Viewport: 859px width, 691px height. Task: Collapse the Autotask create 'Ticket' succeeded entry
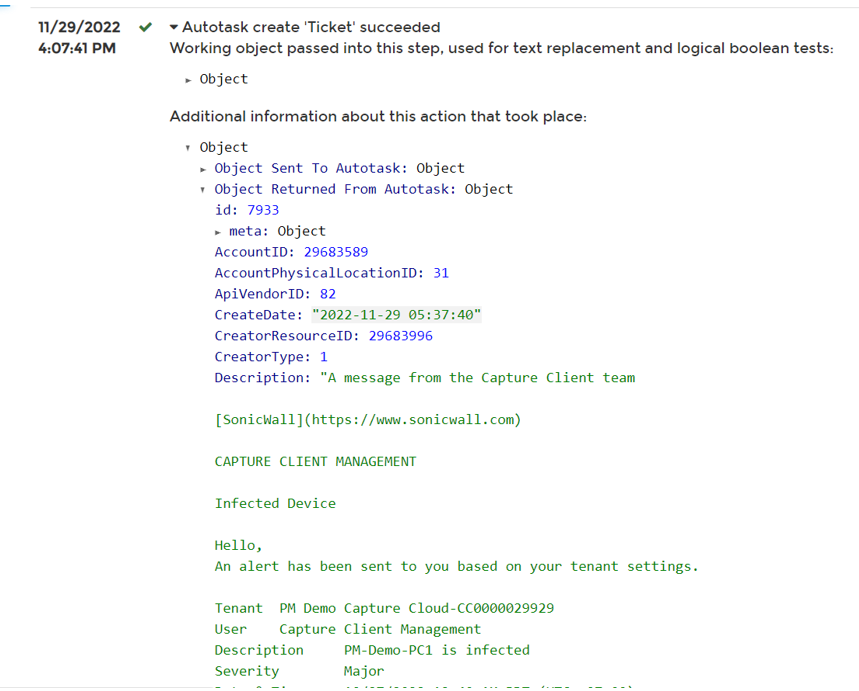click(175, 28)
